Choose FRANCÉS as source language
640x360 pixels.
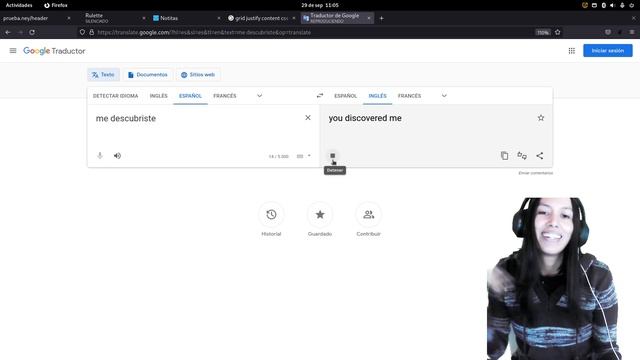pyautogui.click(x=224, y=96)
